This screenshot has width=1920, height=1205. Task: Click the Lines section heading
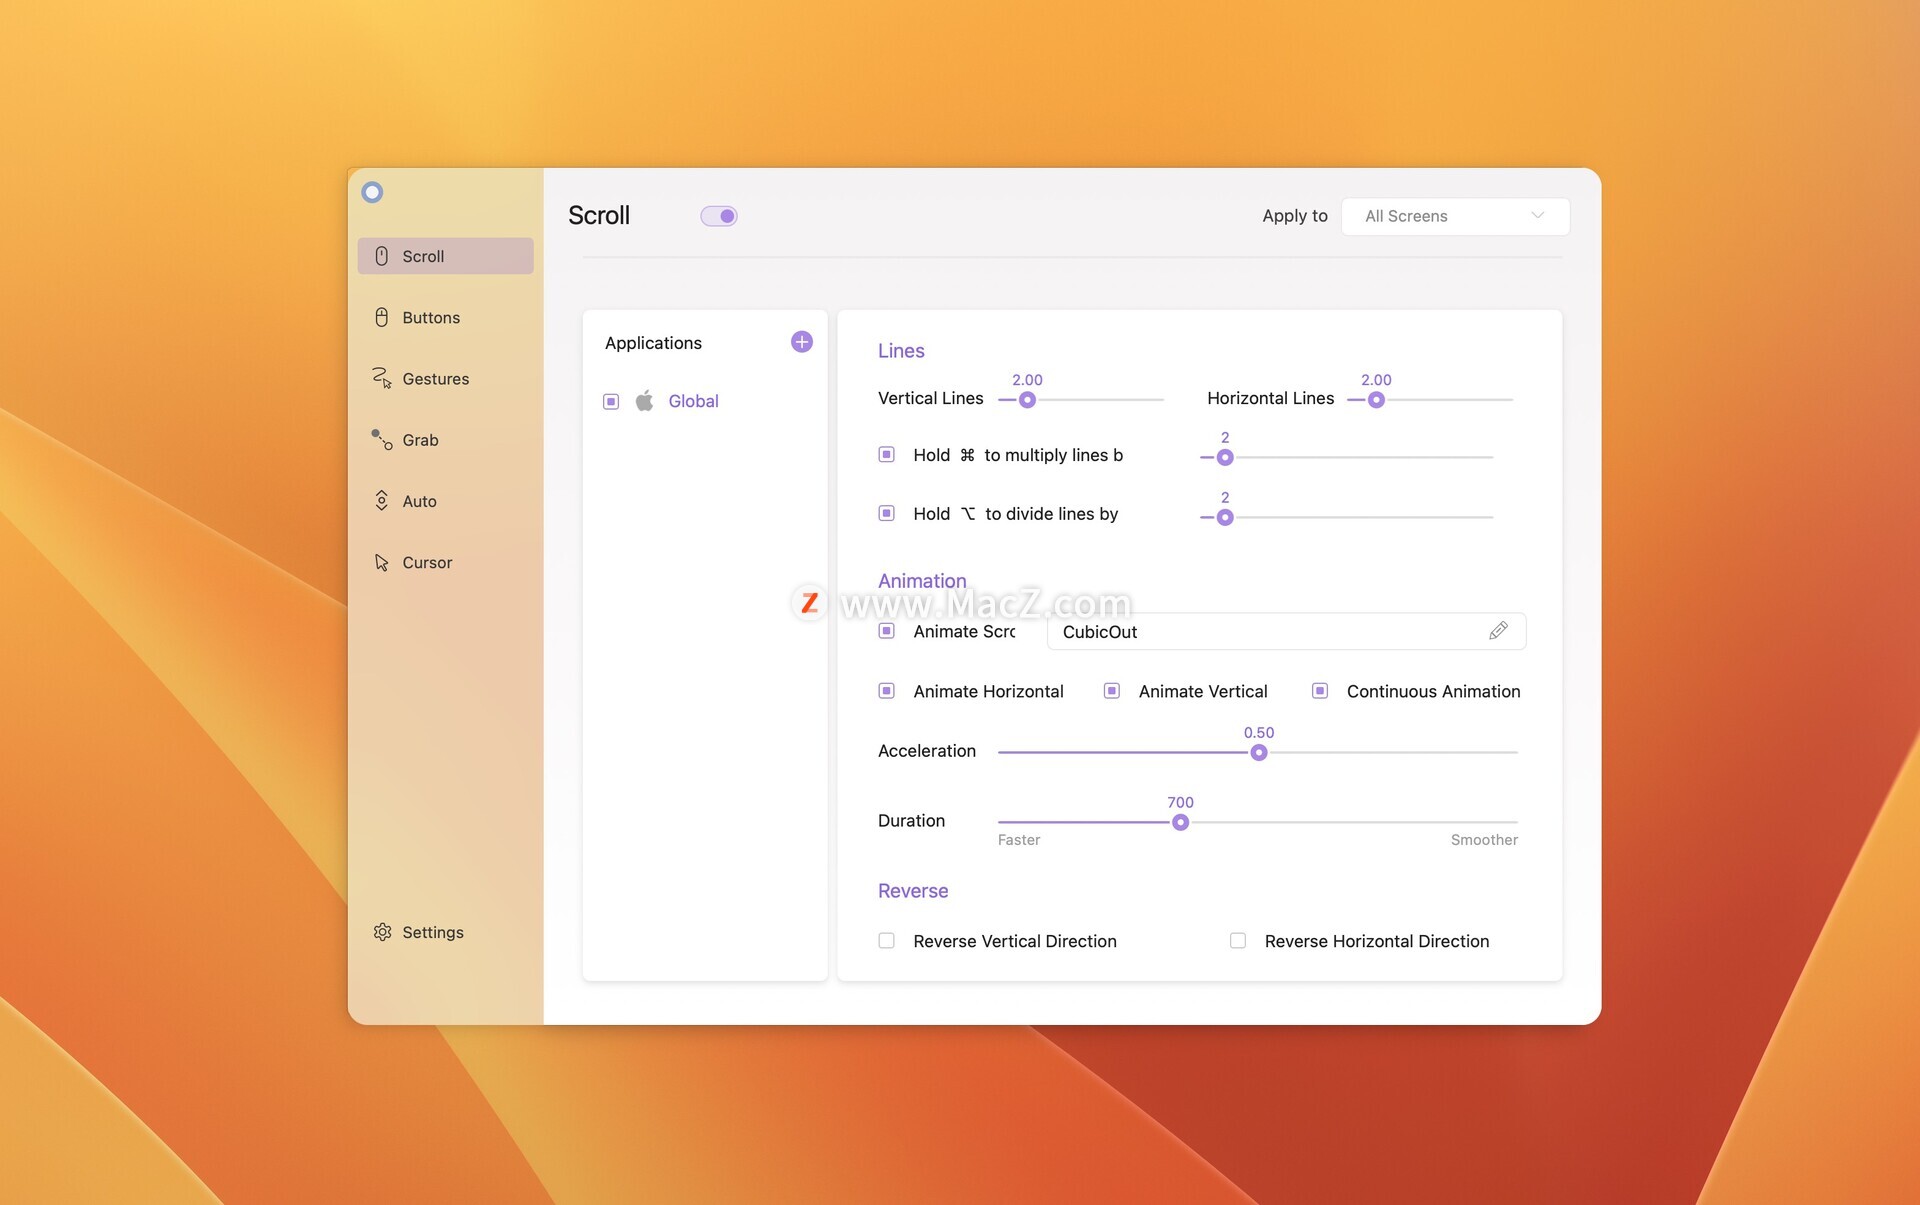[x=901, y=351]
